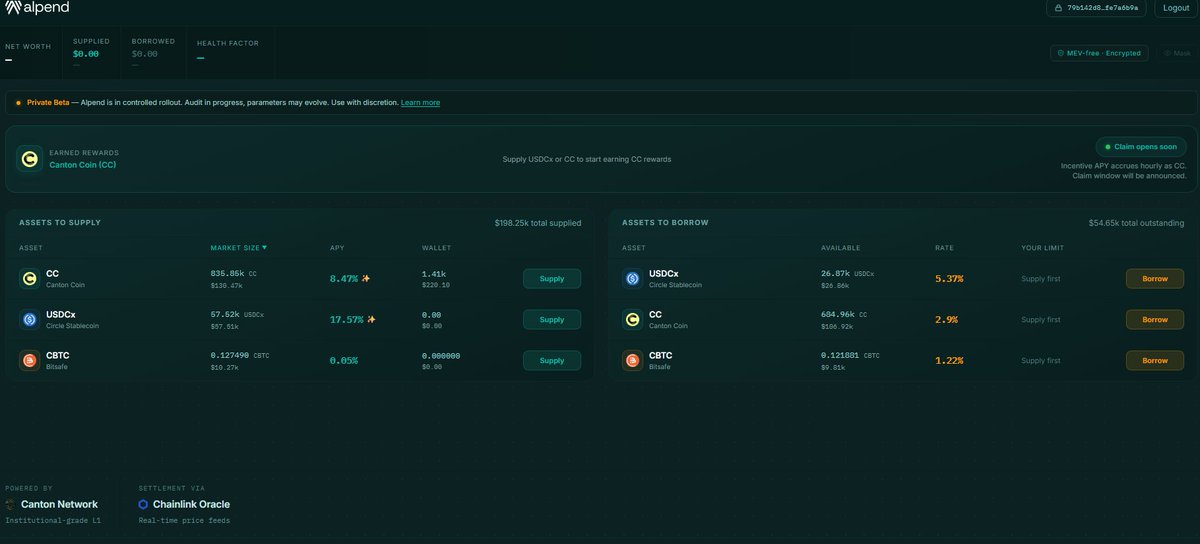Click the 8.47% APY value
Image resolution: width=1200 pixels, height=544 pixels.
coord(344,278)
